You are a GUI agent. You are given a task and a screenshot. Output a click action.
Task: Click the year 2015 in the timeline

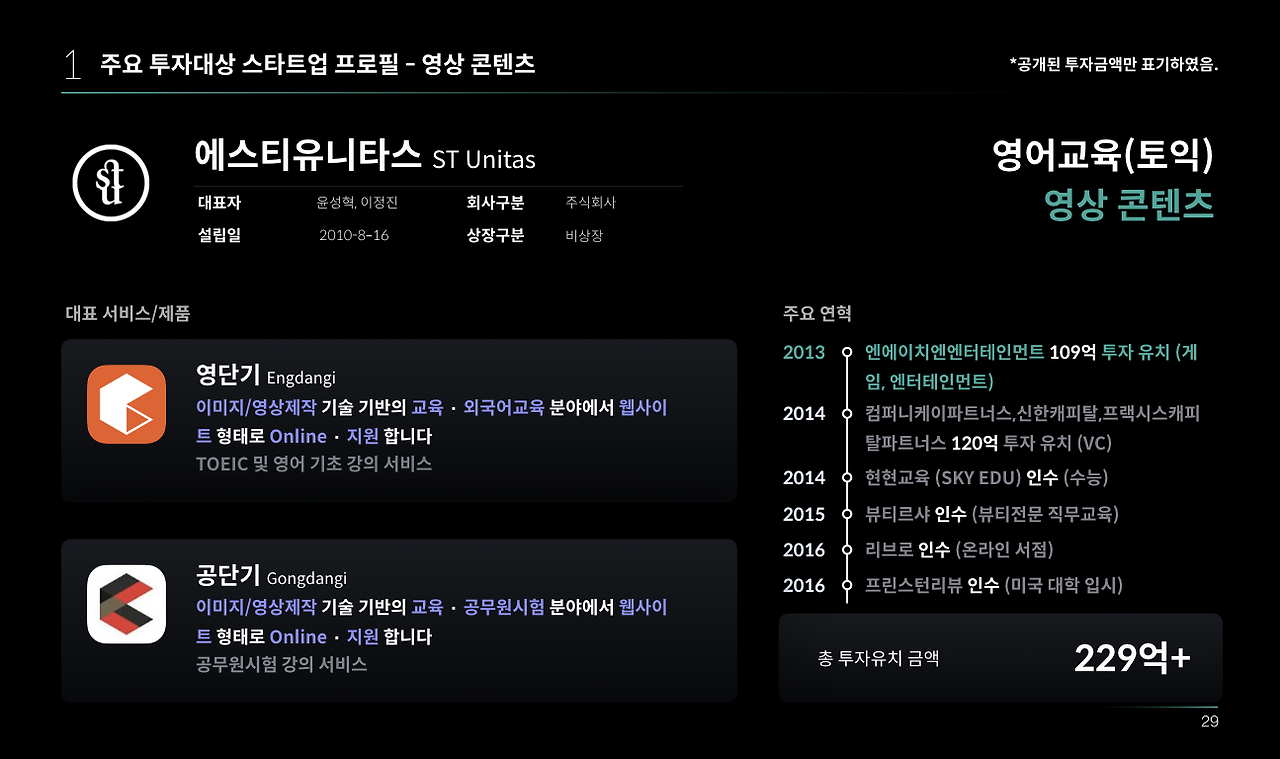[x=804, y=514]
